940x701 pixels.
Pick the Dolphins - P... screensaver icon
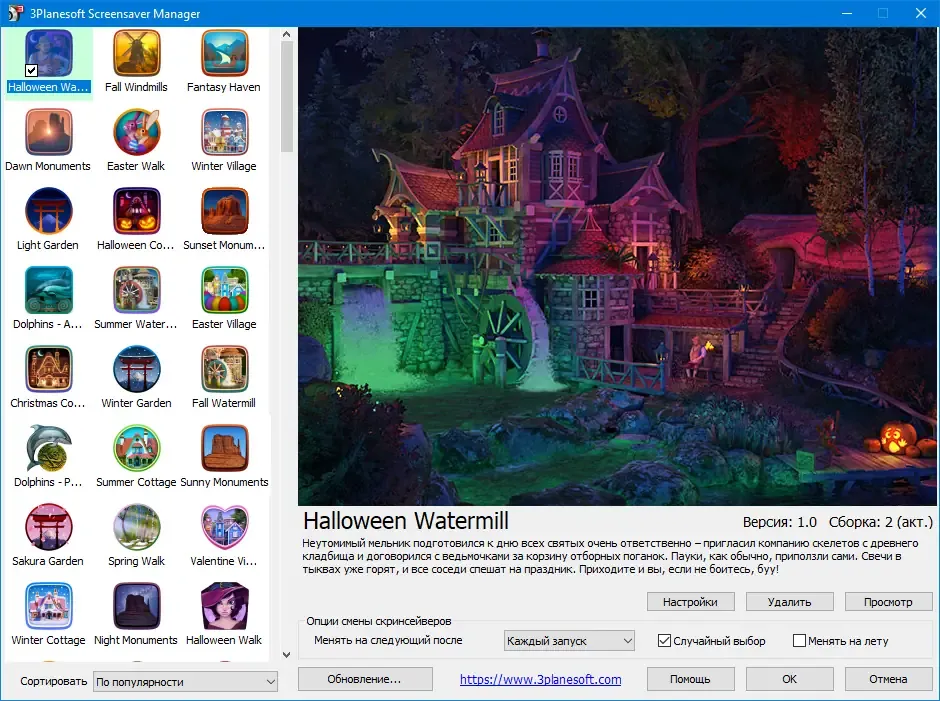pyautogui.click(x=49, y=448)
